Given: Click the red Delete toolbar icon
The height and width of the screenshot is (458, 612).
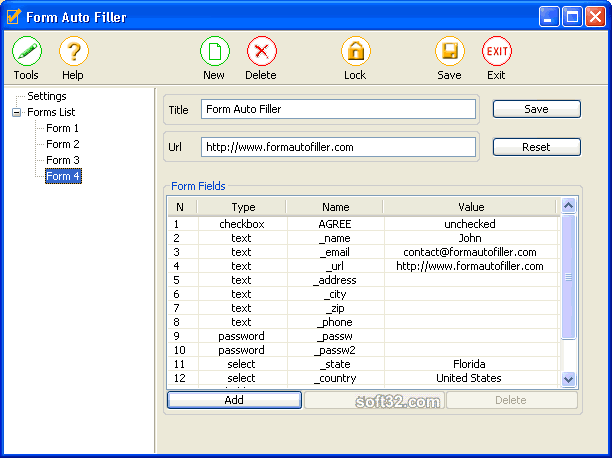Looking at the screenshot, I should [x=262, y=51].
